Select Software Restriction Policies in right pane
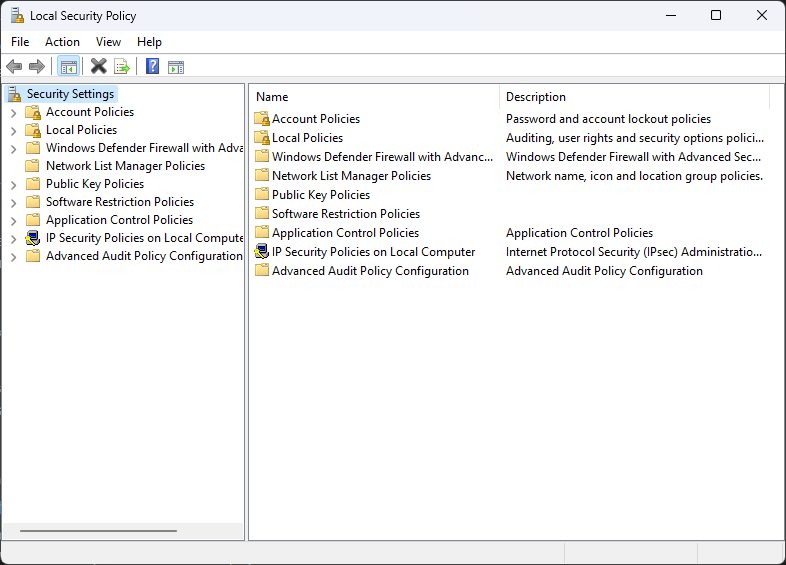786x565 pixels. pyautogui.click(x=345, y=214)
